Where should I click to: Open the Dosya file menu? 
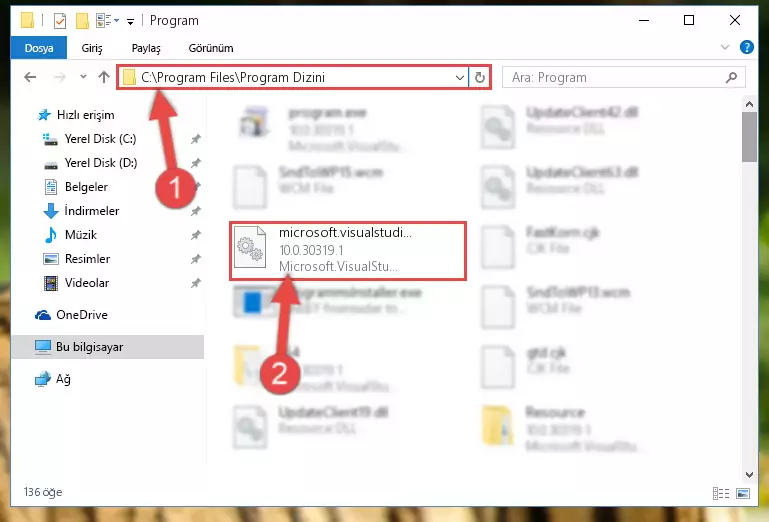[39, 48]
